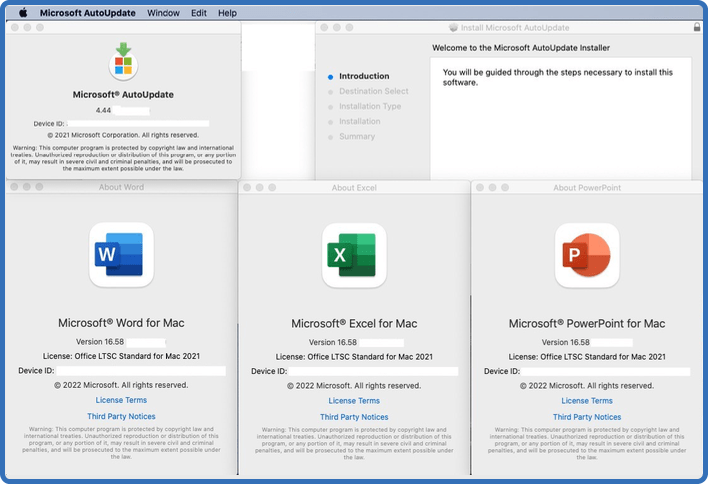Open the Apple menu
The image size is (708, 484).
pos(23,13)
